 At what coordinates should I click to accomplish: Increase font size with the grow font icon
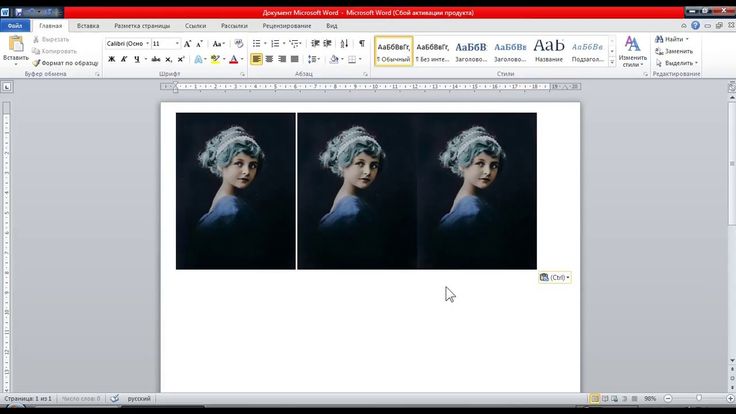click(x=187, y=44)
